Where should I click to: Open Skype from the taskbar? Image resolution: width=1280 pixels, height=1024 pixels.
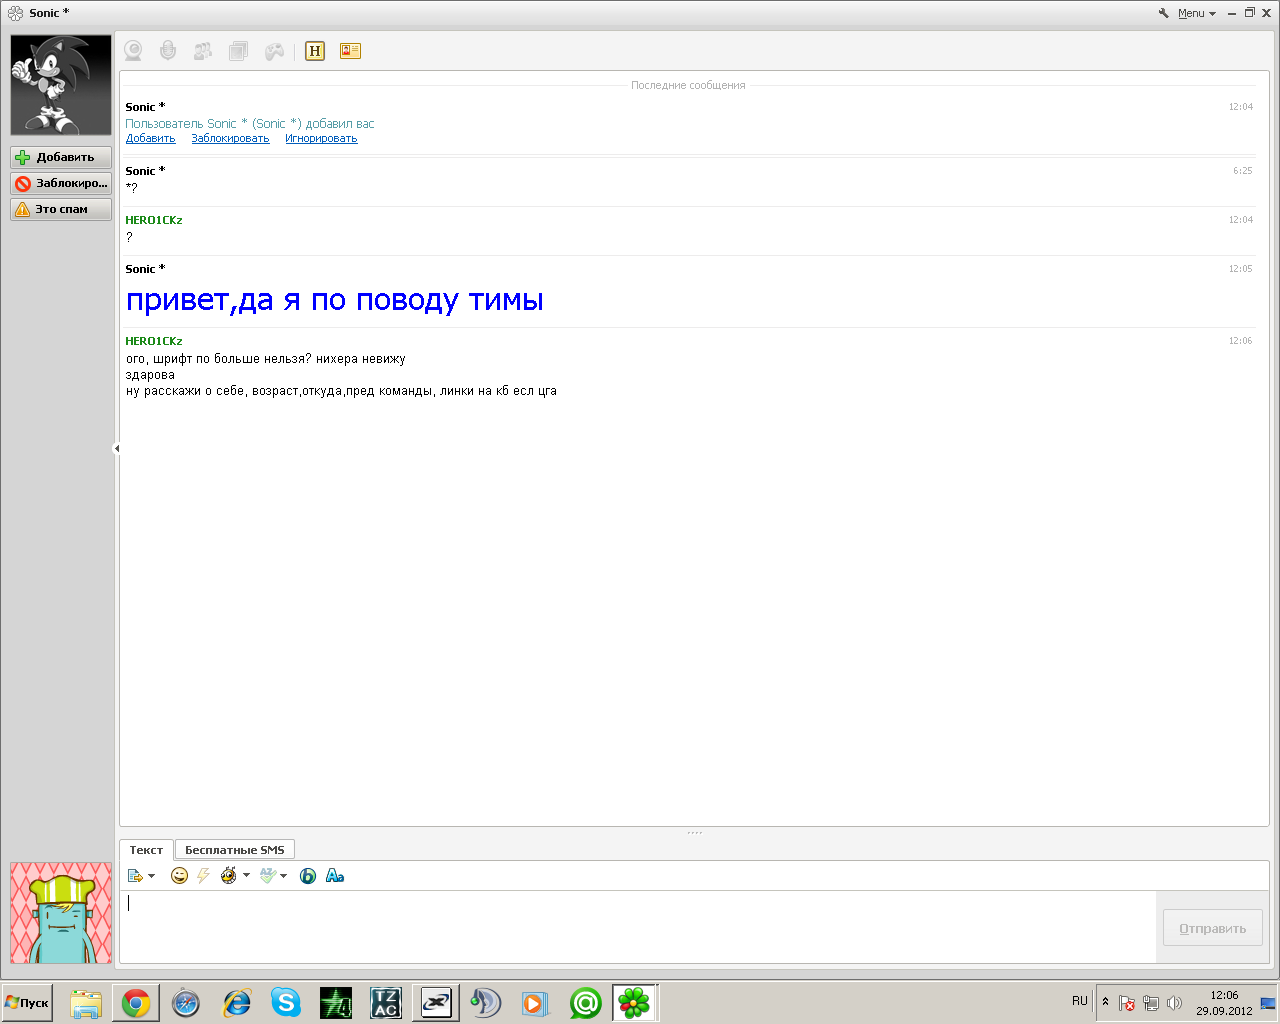(x=286, y=1003)
